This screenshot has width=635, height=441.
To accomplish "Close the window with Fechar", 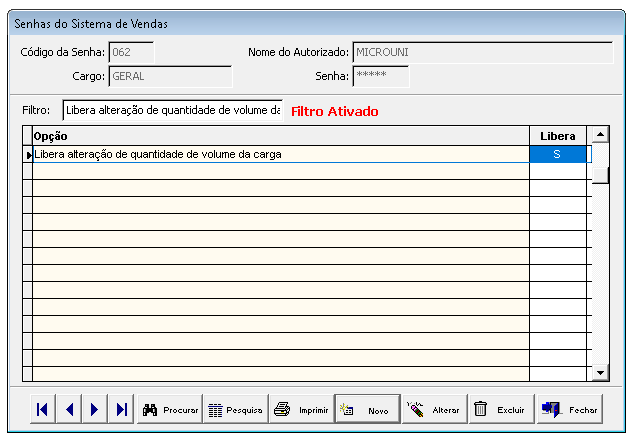I will 569,409.
